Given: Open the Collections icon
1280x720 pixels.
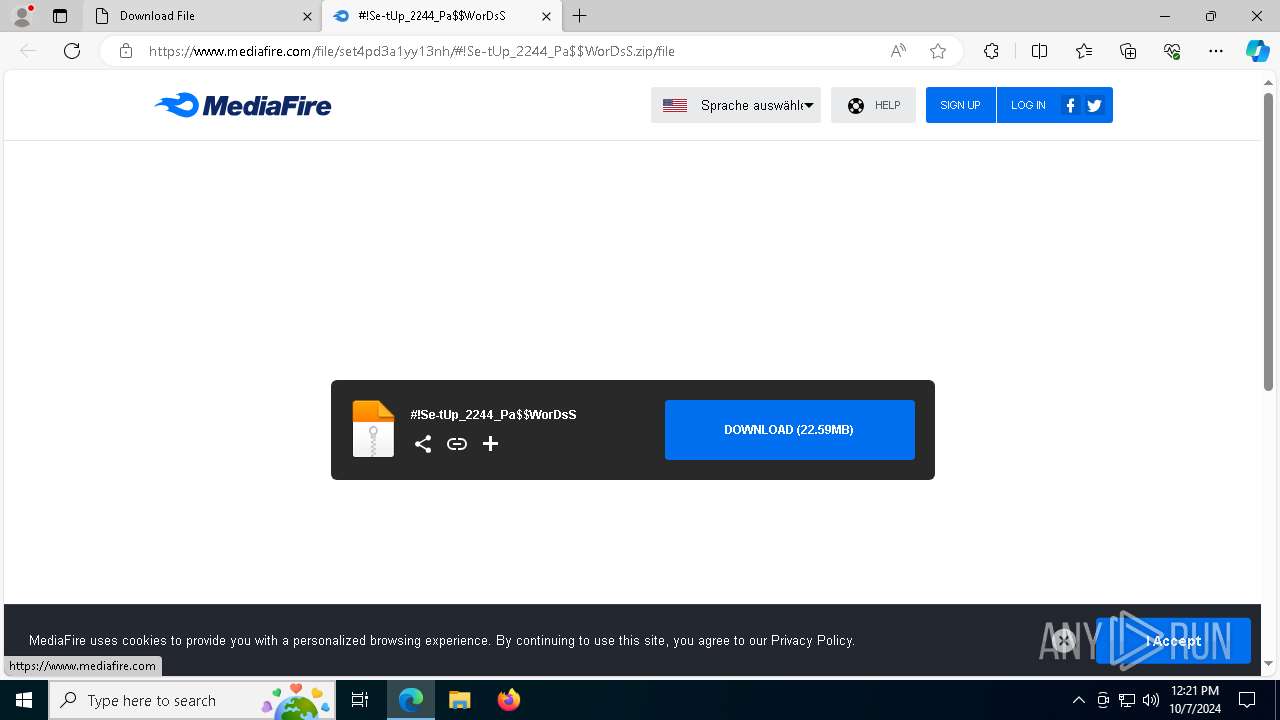Looking at the screenshot, I should point(1128,51).
